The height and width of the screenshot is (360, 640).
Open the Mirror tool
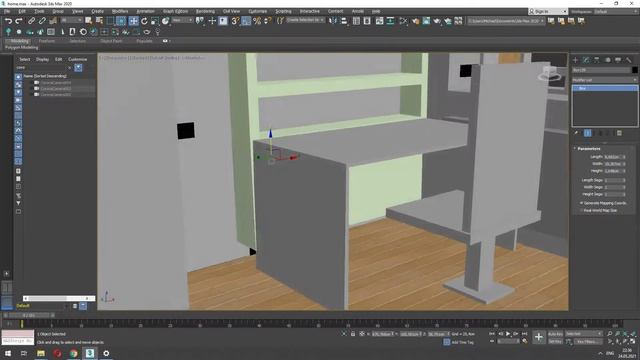(x=333, y=21)
